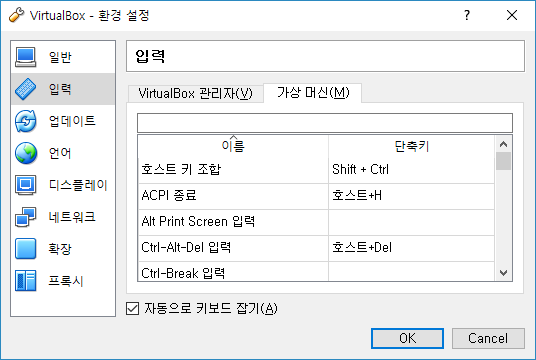Viewport: 536px width, 360px height.
Task: Select 업데이트 label in sidebar
Action: click(72, 121)
